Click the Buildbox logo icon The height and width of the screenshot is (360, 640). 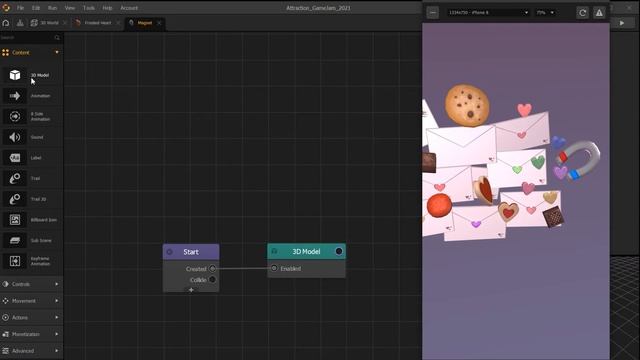[x=6, y=8]
